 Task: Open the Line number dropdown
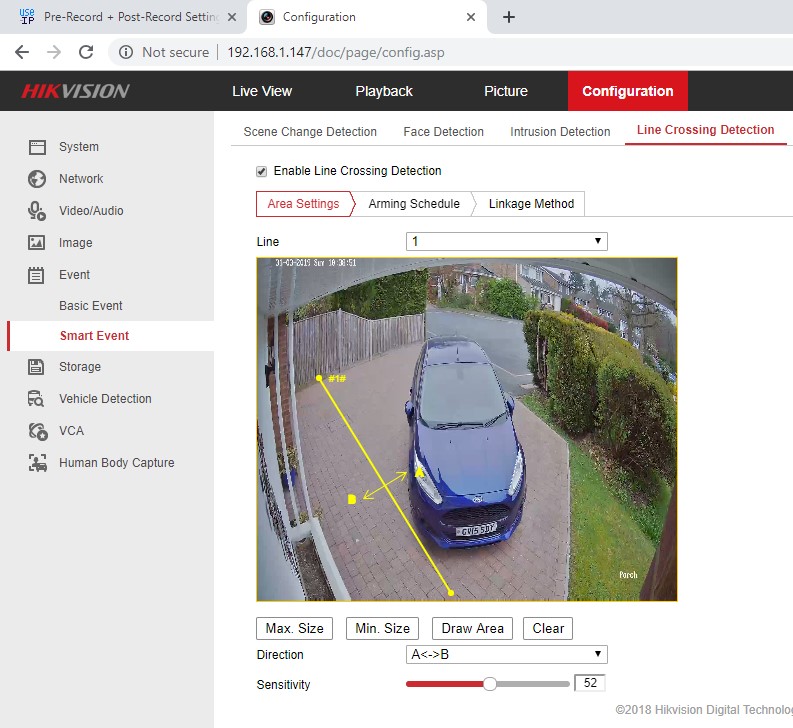pyautogui.click(x=506, y=241)
